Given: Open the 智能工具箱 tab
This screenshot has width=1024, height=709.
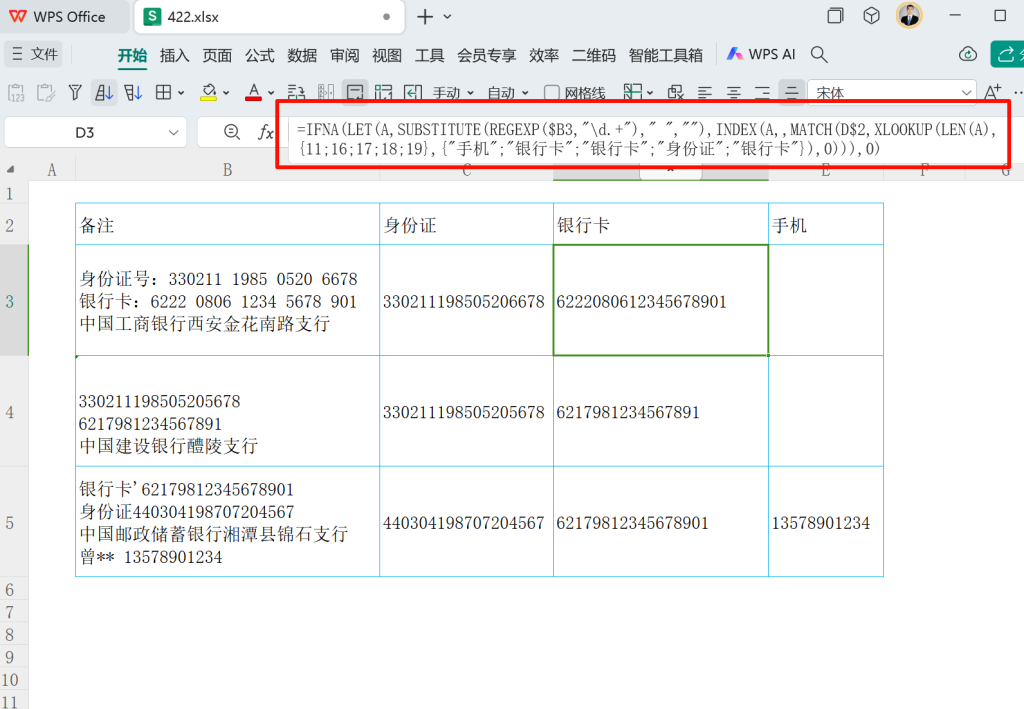Looking at the screenshot, I should click(665, 55).
